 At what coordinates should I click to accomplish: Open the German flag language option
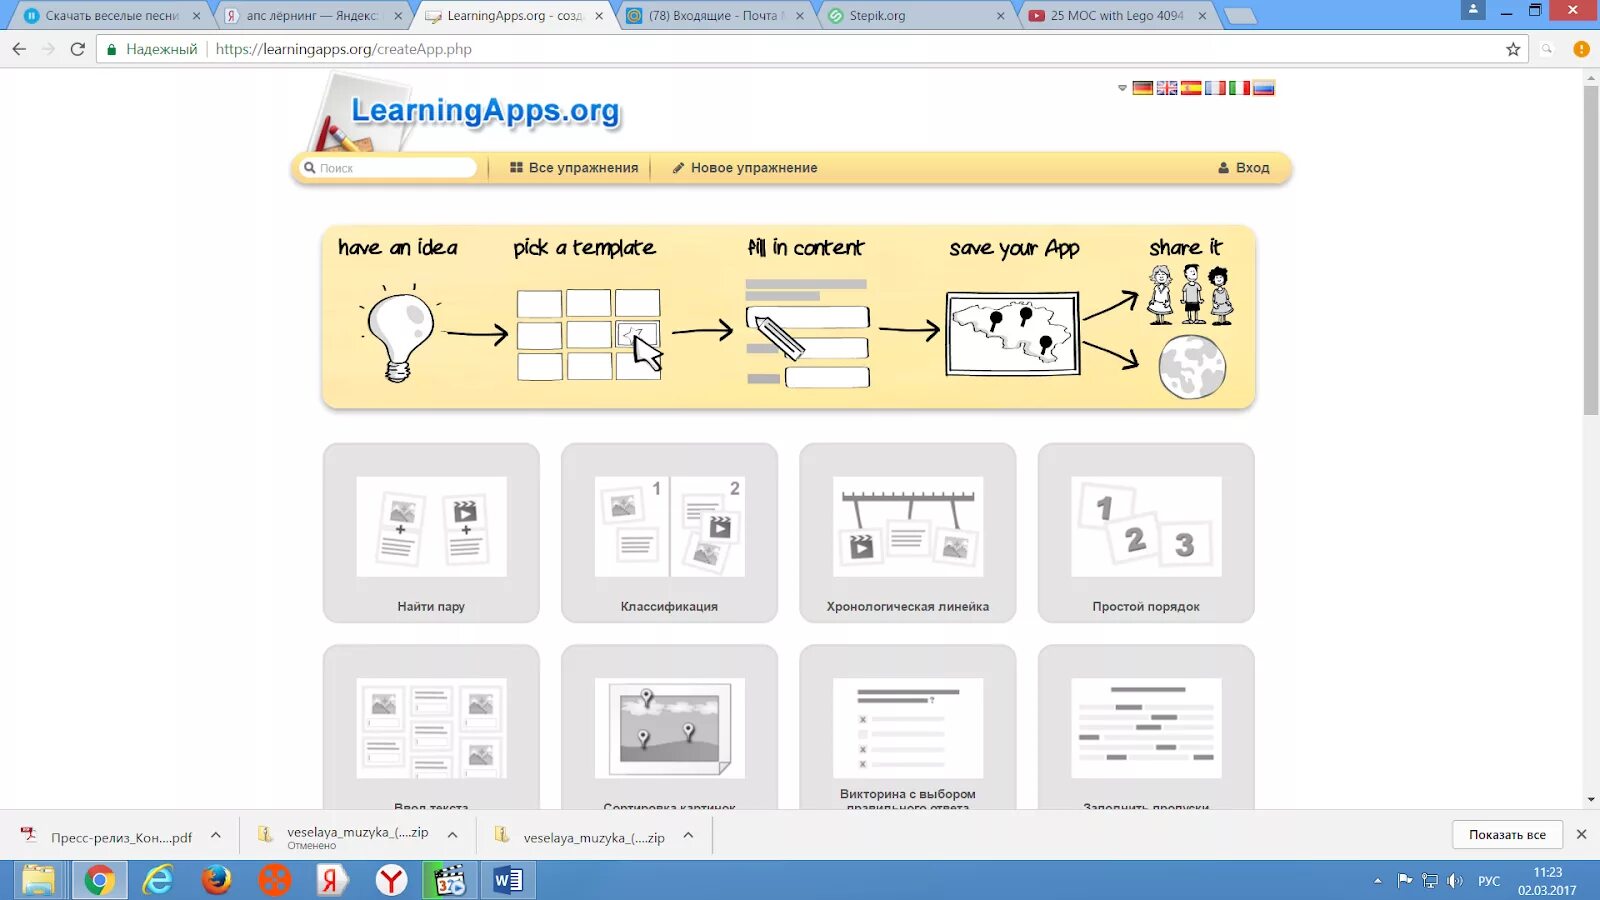1142,88
